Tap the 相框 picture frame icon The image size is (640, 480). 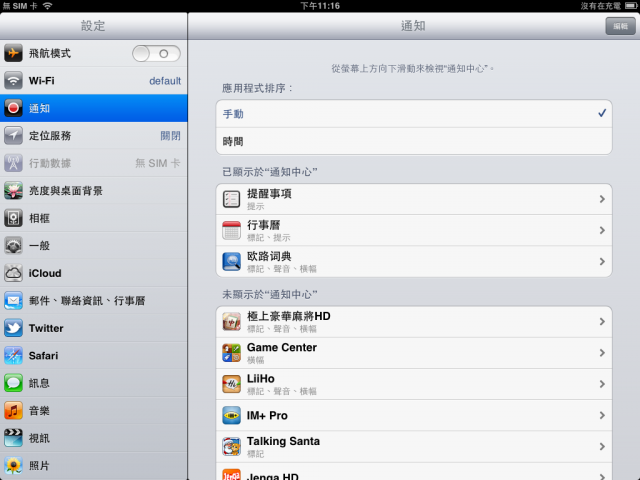[x=13, y=218]
